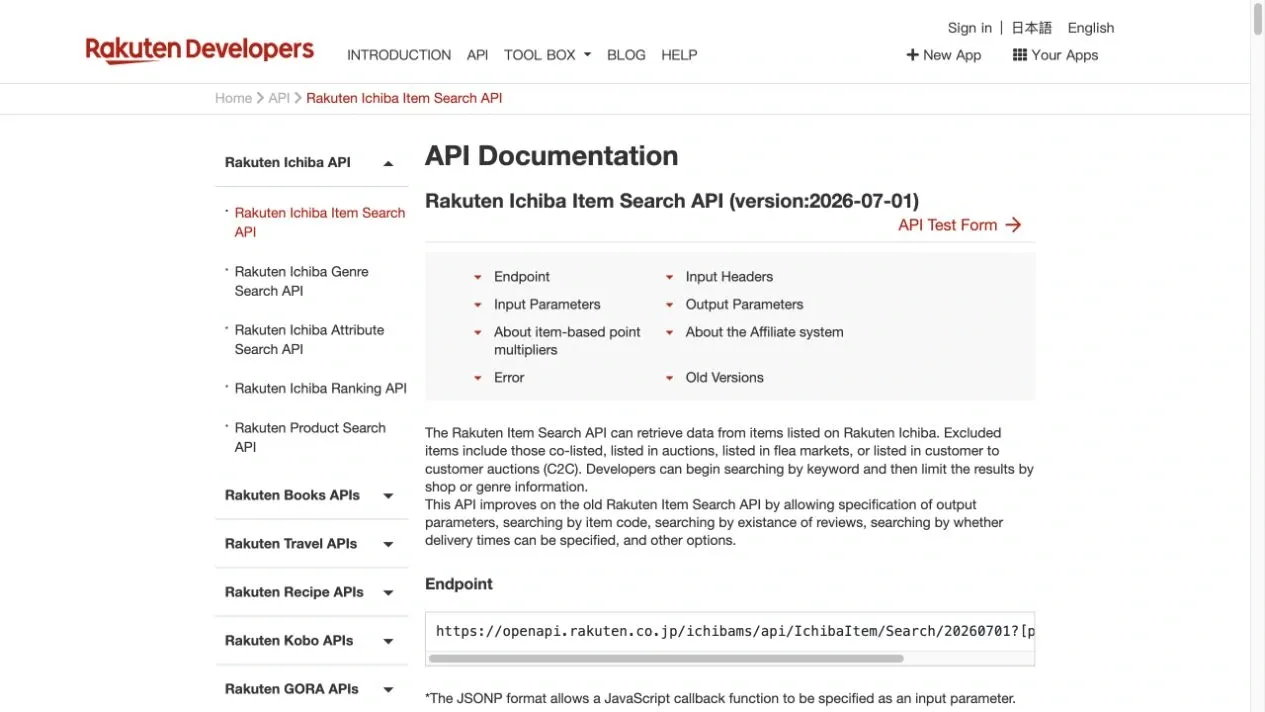Jump to the Error anchor link

point(509,377)
